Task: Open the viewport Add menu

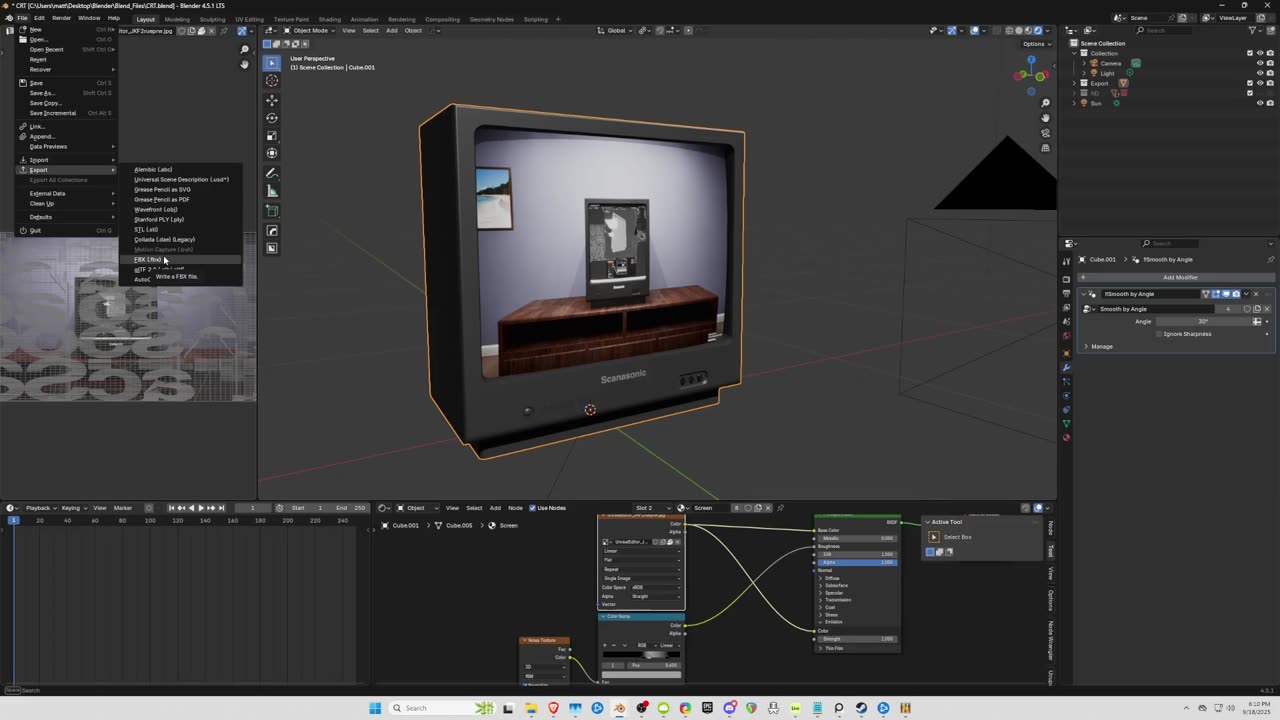Action: click(391, 30)
